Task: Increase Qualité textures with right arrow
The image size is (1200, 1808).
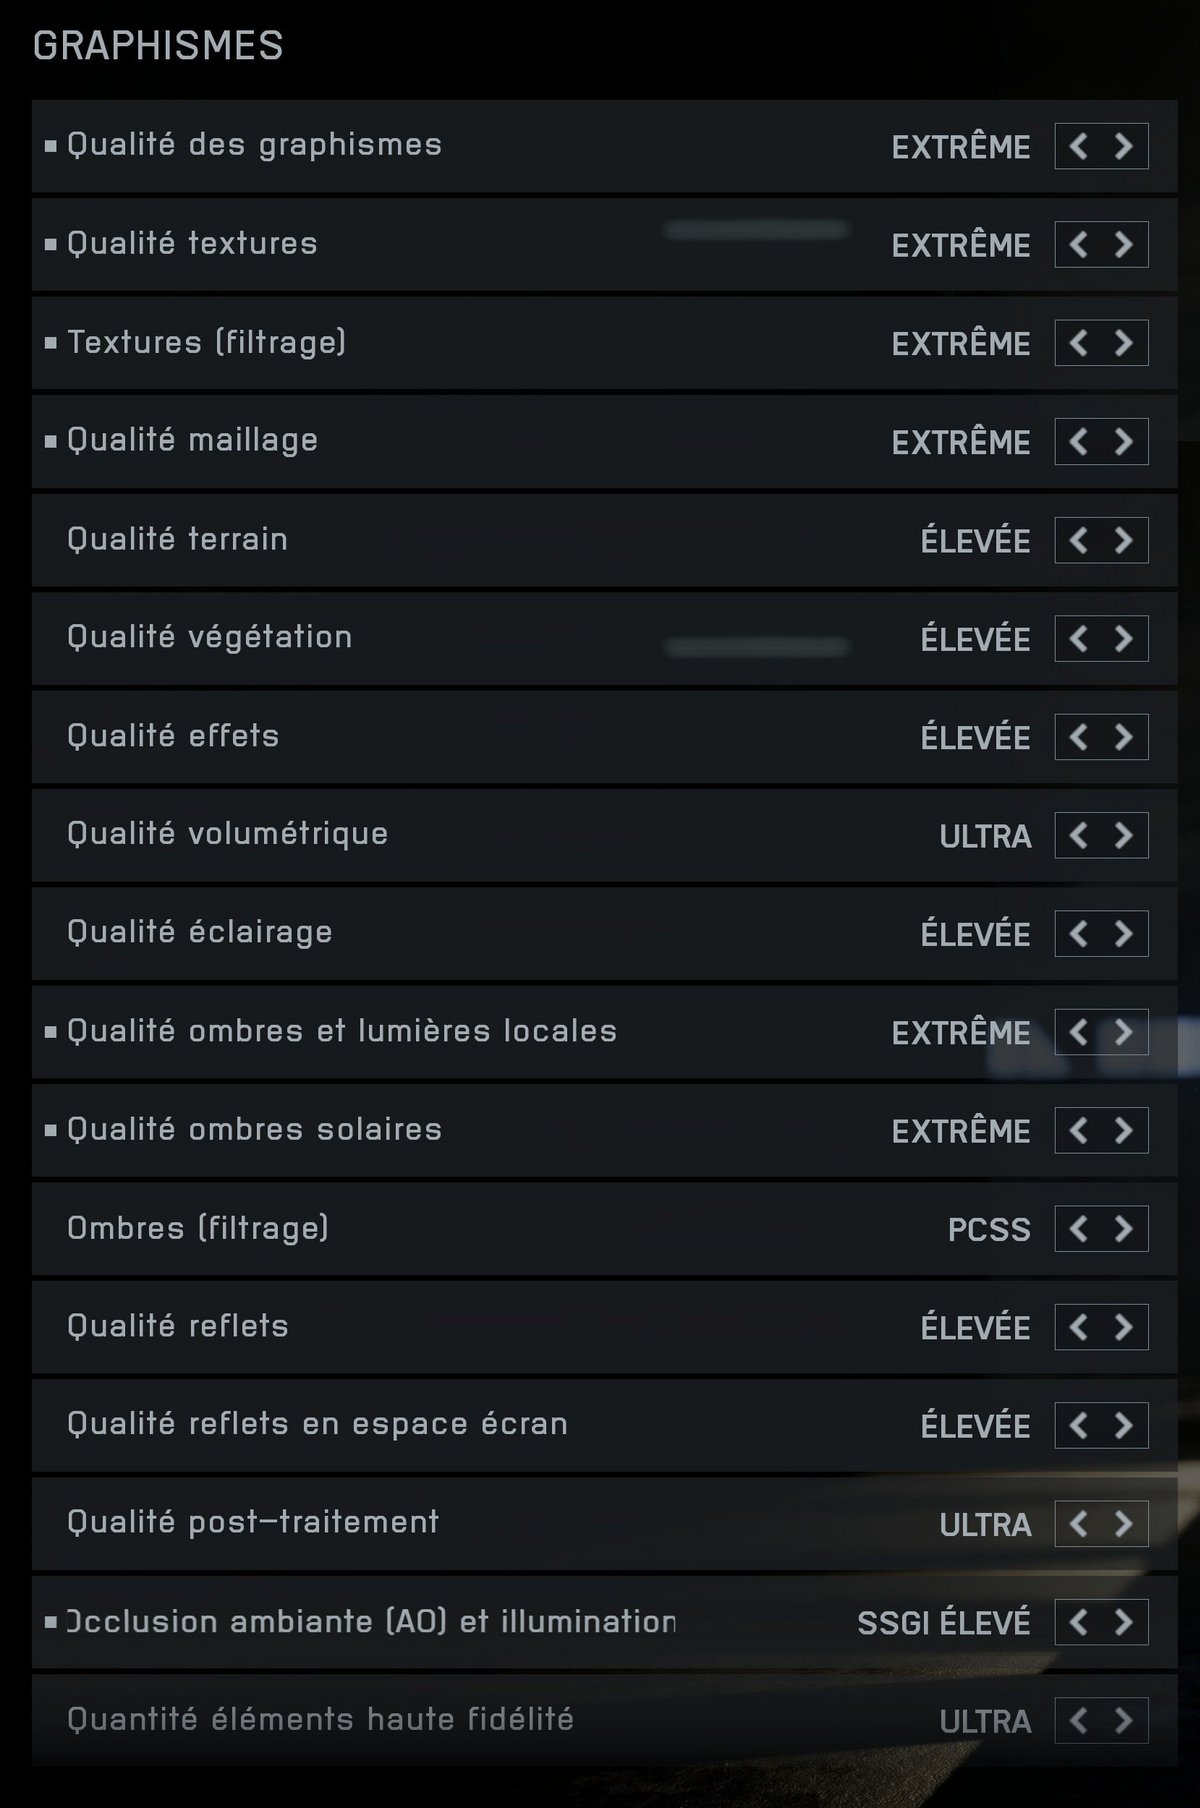Action: click(1123, 244)
